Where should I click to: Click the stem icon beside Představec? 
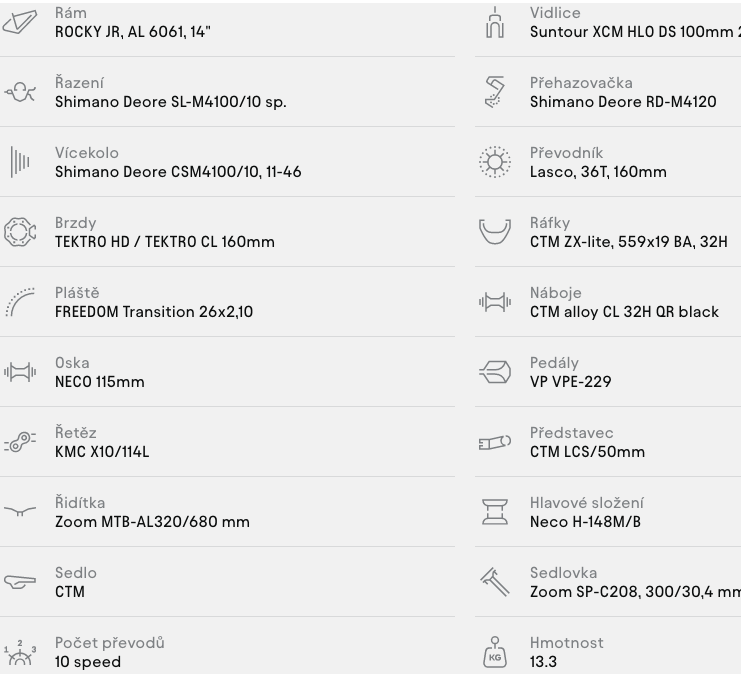pyautogui.click(x=493, y=442)
